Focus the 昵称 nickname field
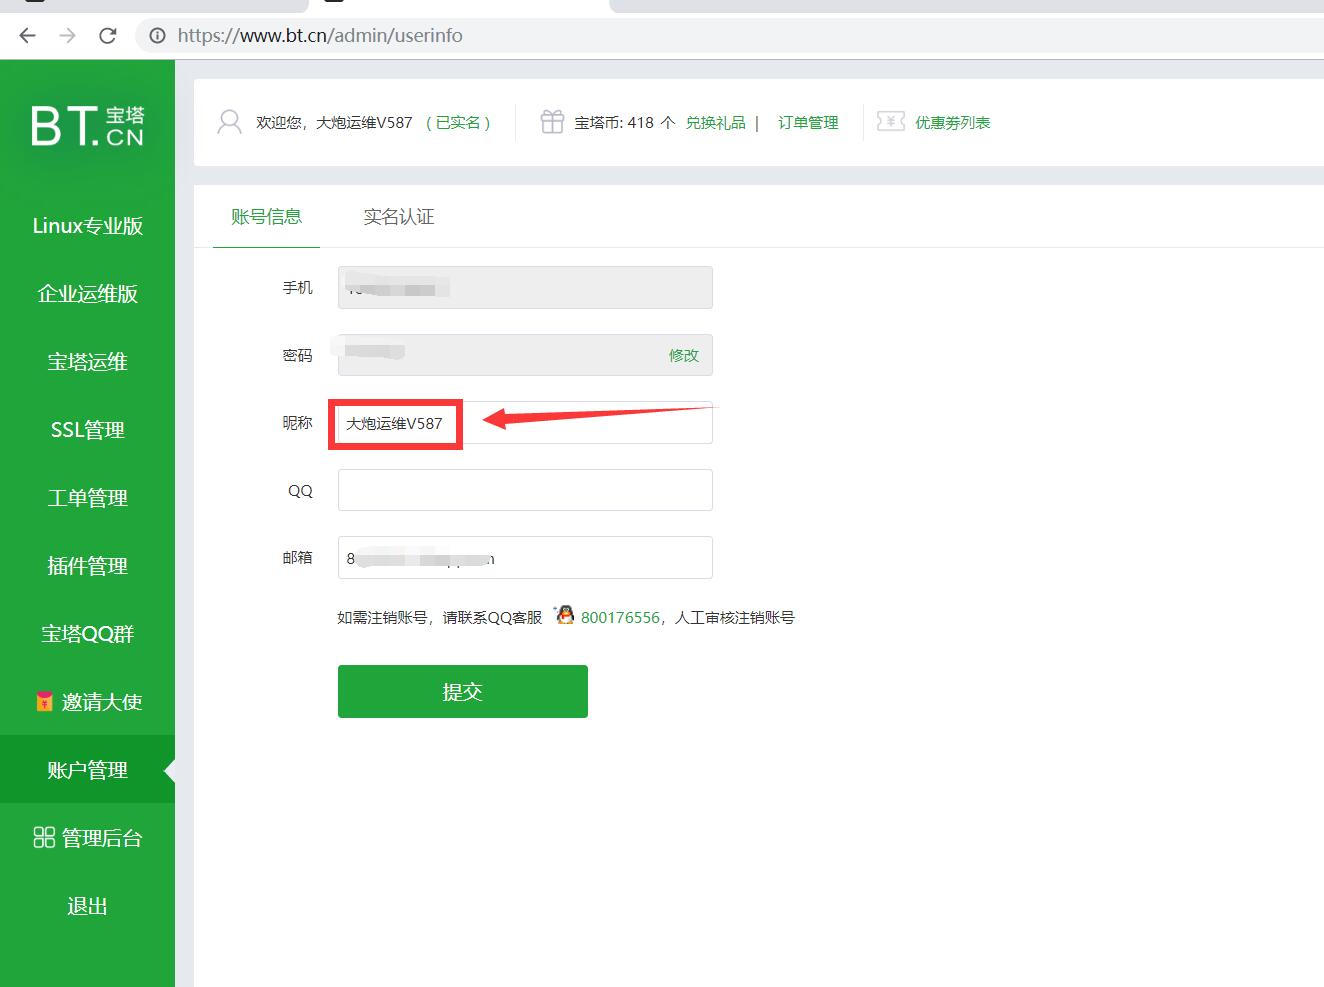The width and height of the screenshot is (1324, 987). tap(580, 424)
